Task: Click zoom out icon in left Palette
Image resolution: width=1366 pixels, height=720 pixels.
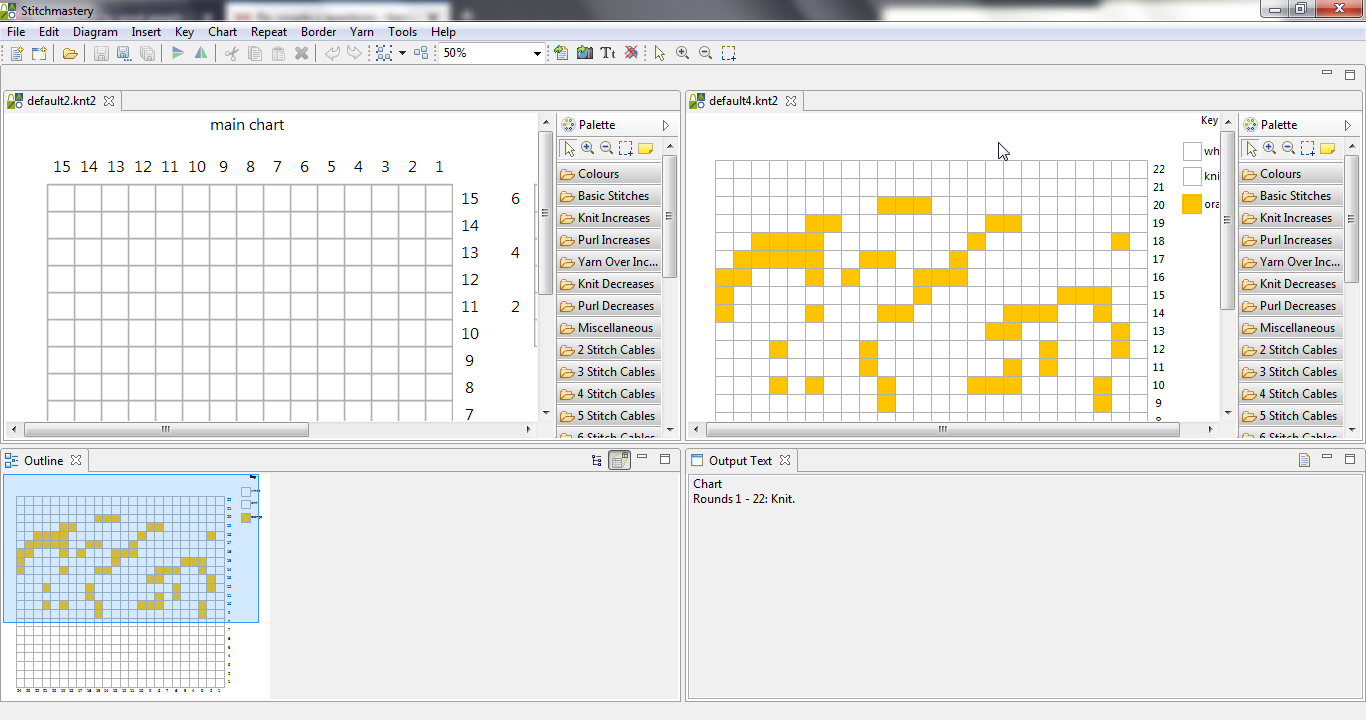Action: coord(606,149)
